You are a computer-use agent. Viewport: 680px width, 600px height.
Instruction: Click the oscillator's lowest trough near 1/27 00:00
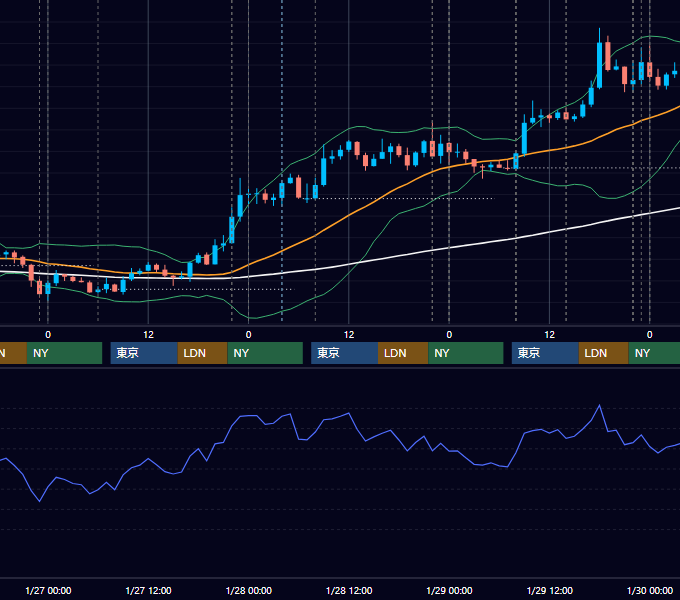pos(40,501)
